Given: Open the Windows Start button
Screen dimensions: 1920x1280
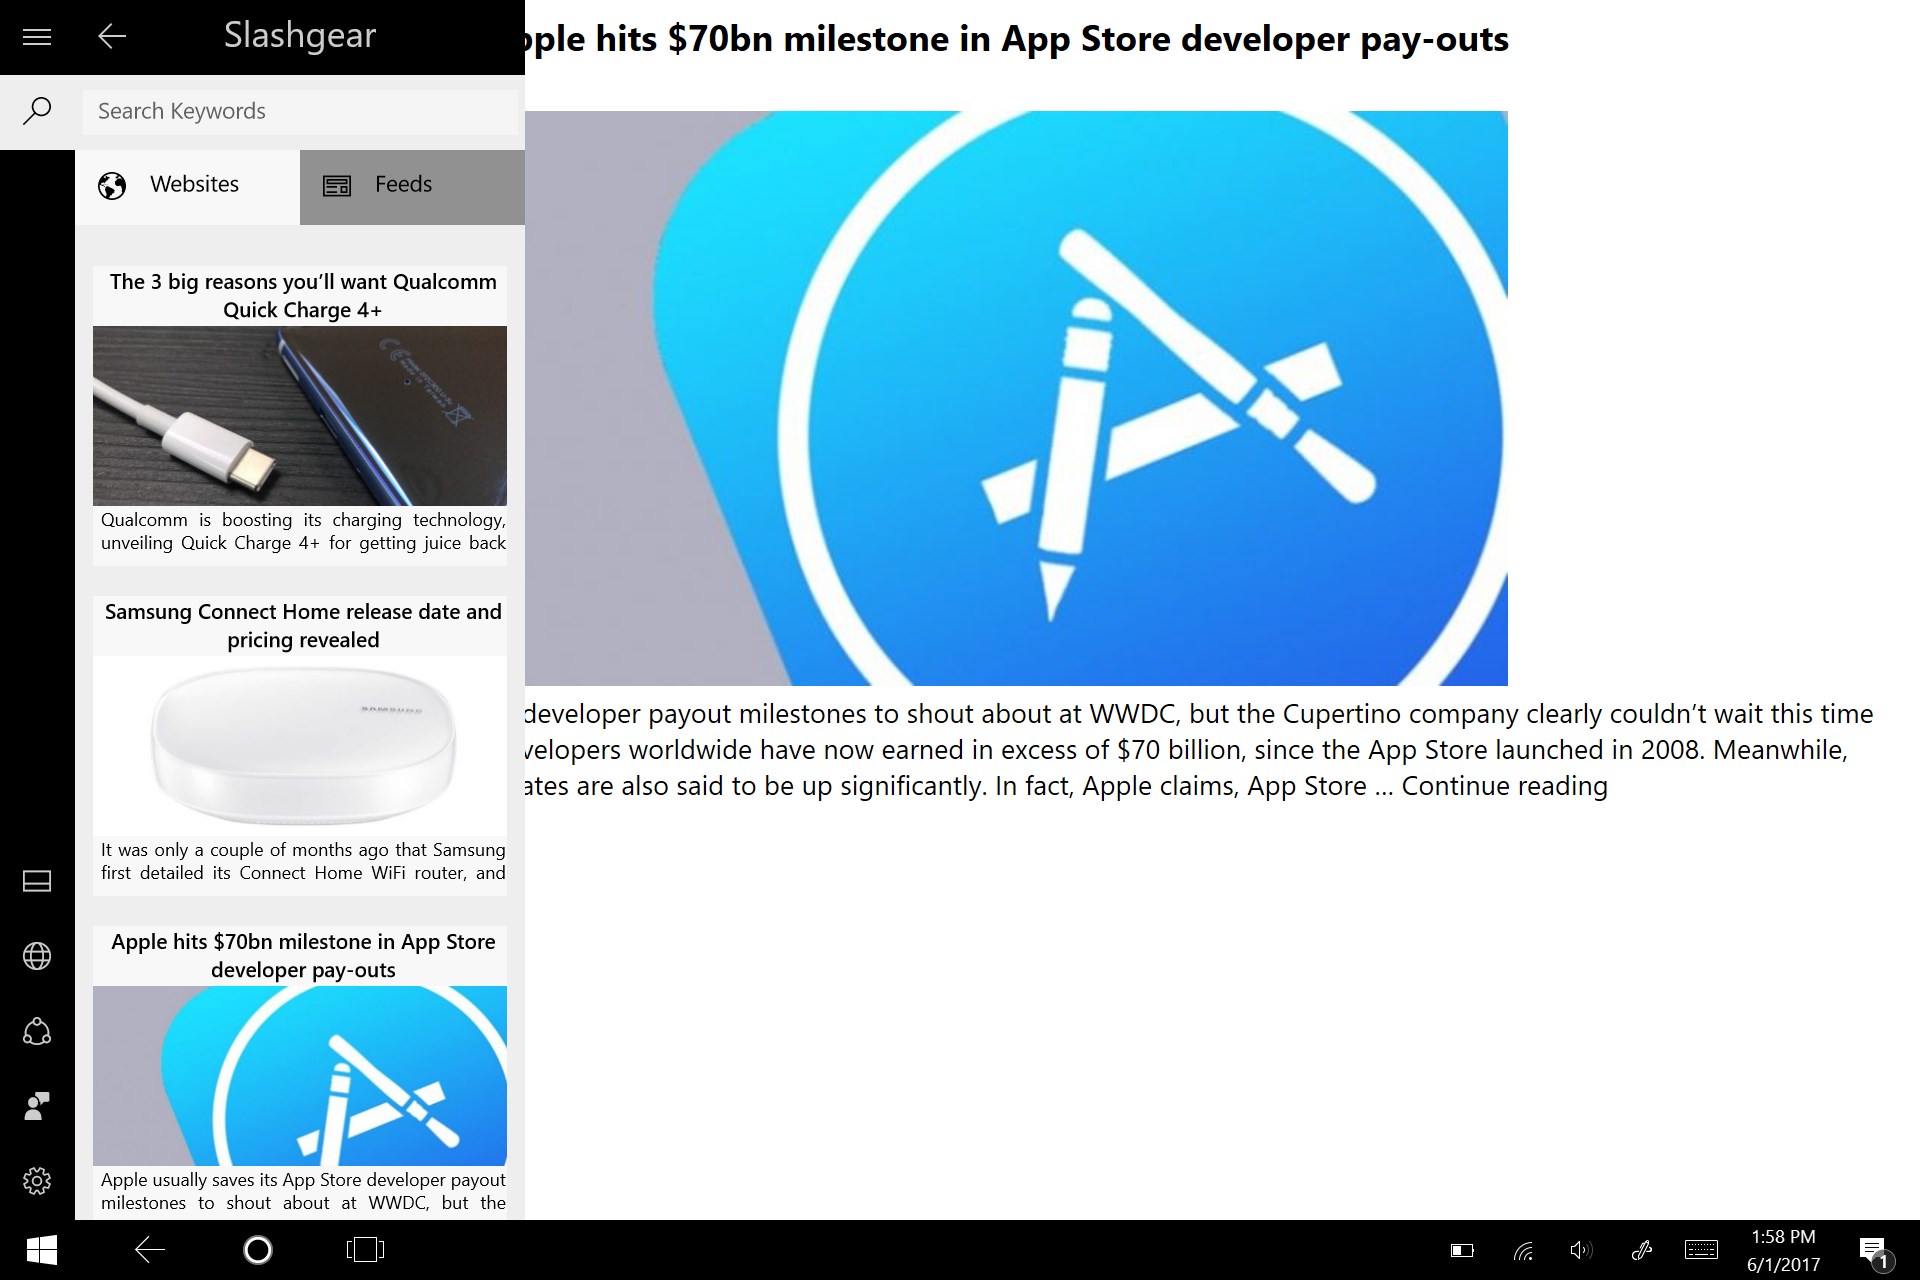Looking at the screenshot, I should (41, 1250).
